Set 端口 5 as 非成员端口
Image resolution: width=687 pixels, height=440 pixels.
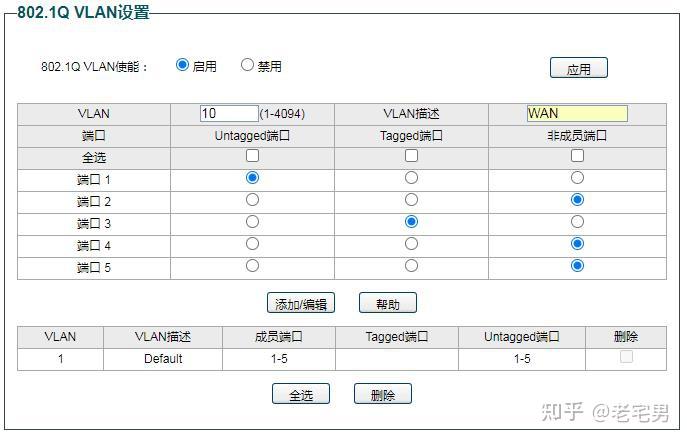point(577,265)
